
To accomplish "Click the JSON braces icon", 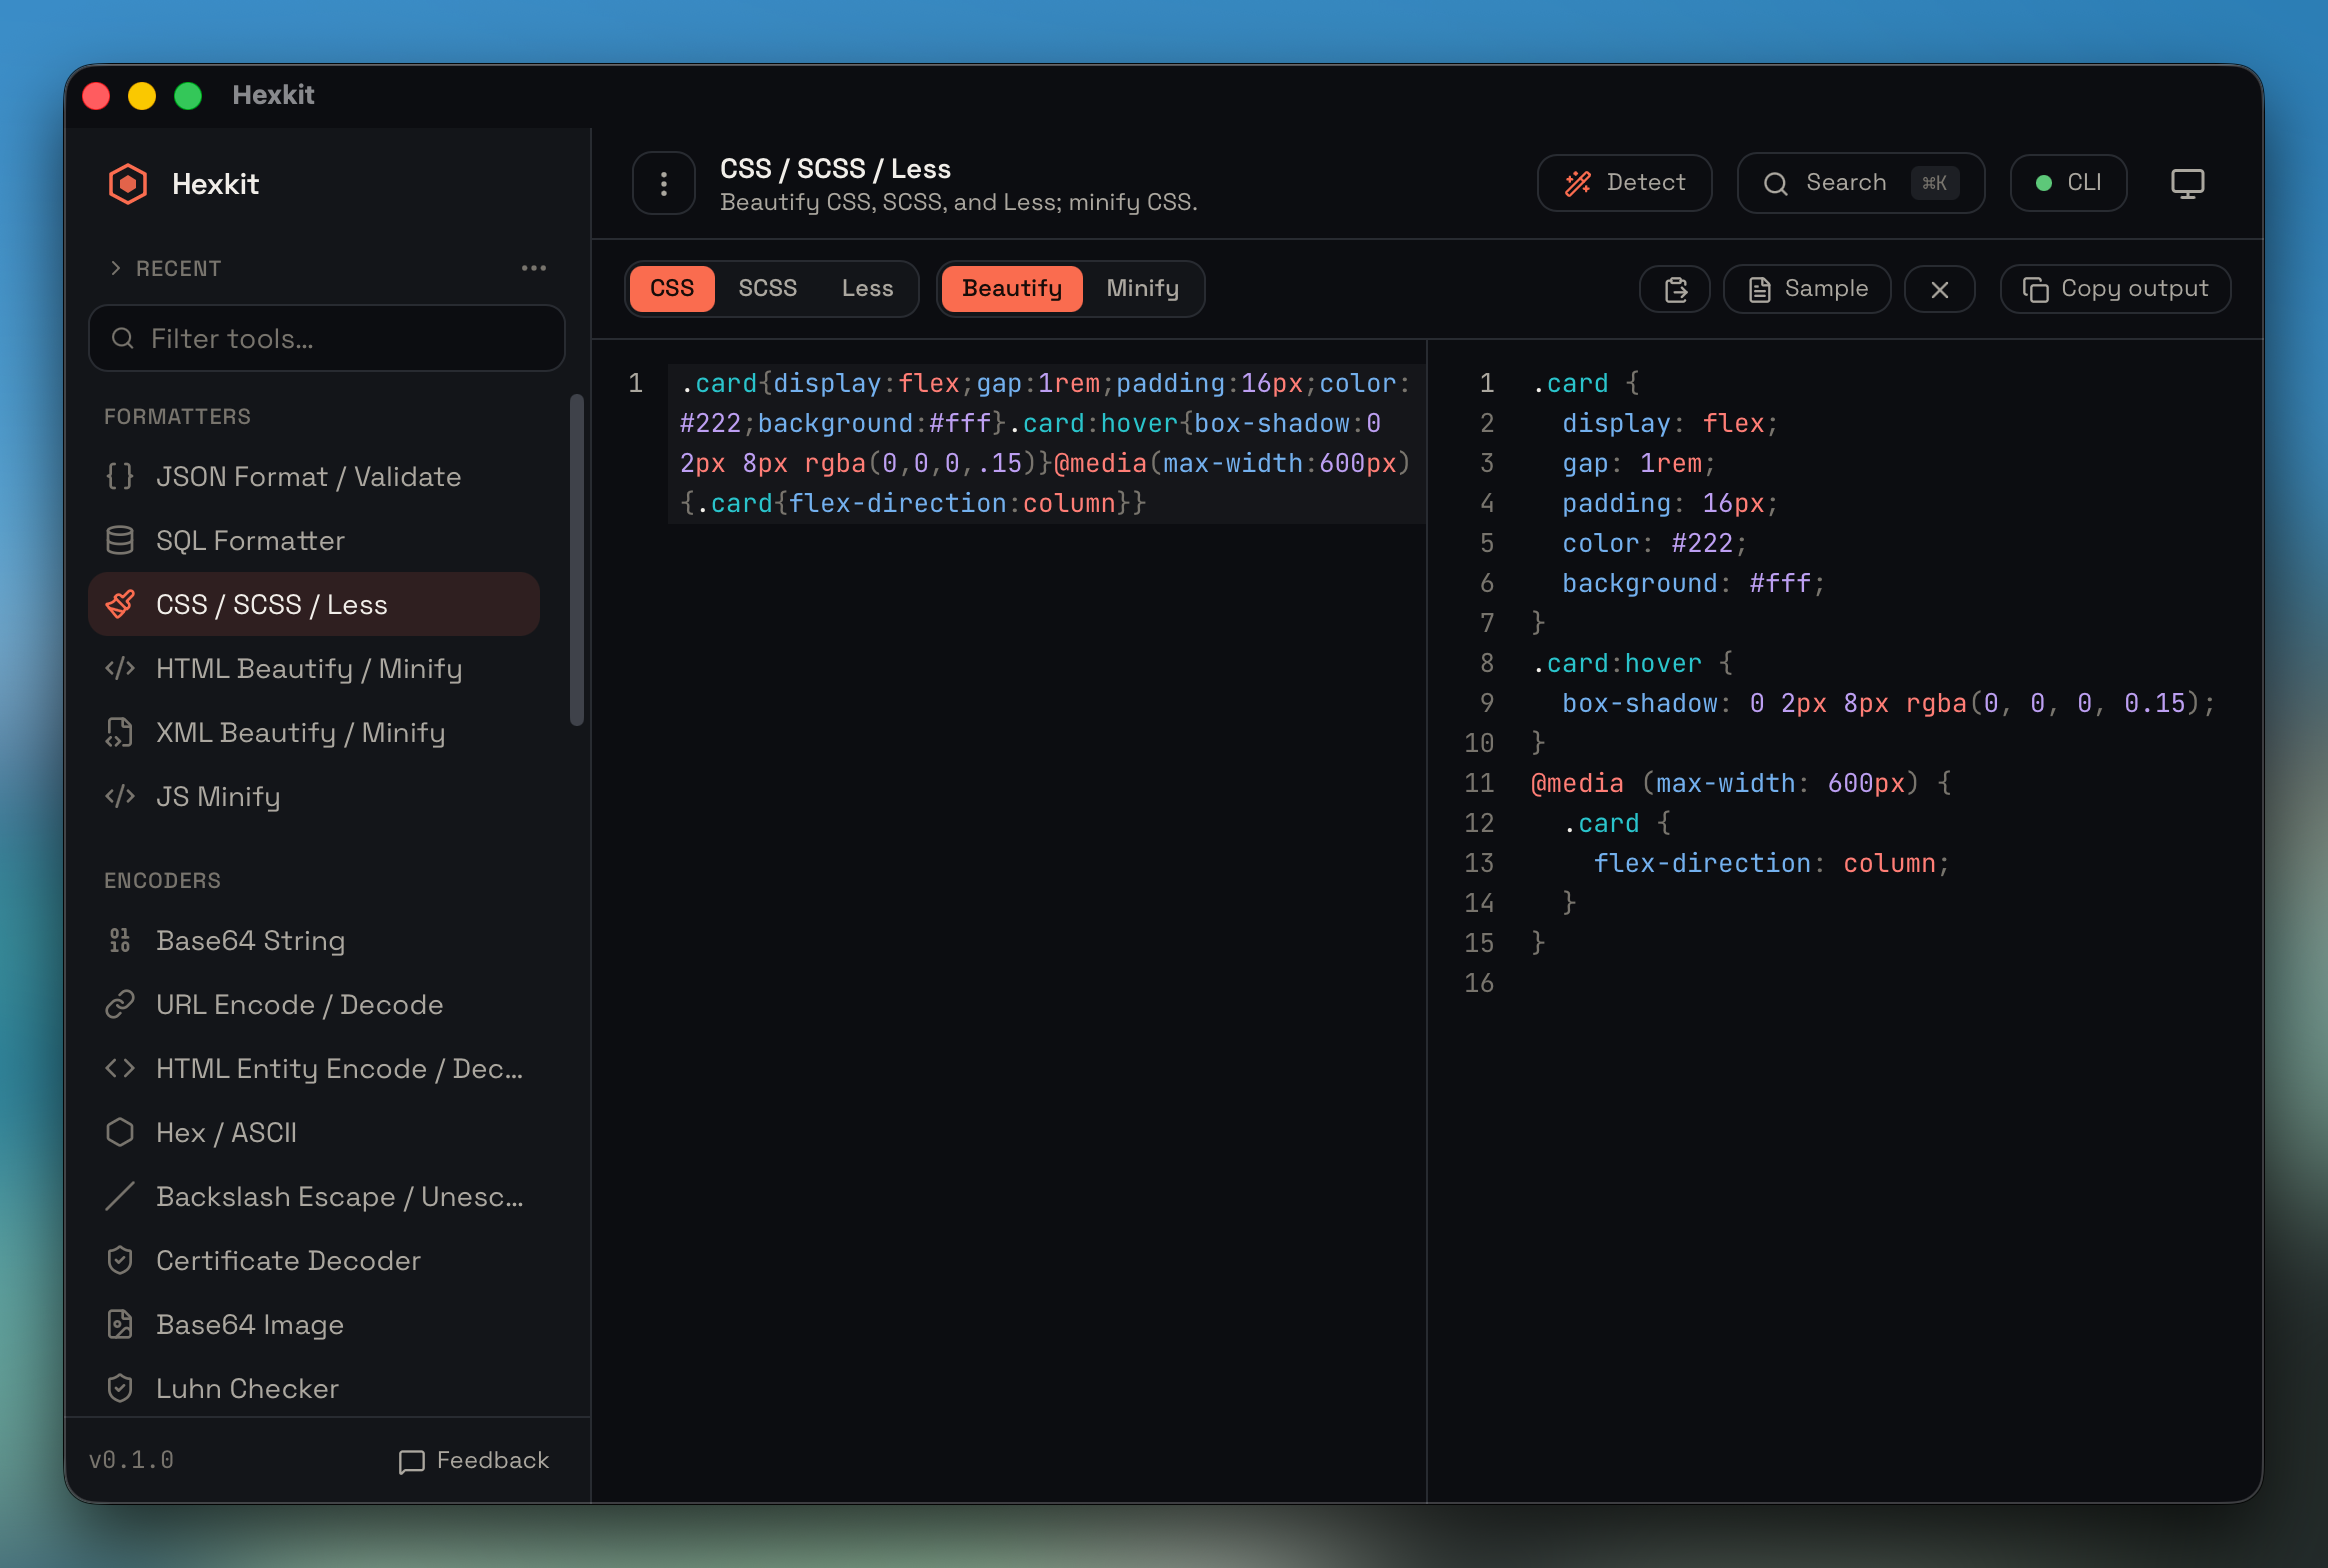I will [x=120, y=477].
